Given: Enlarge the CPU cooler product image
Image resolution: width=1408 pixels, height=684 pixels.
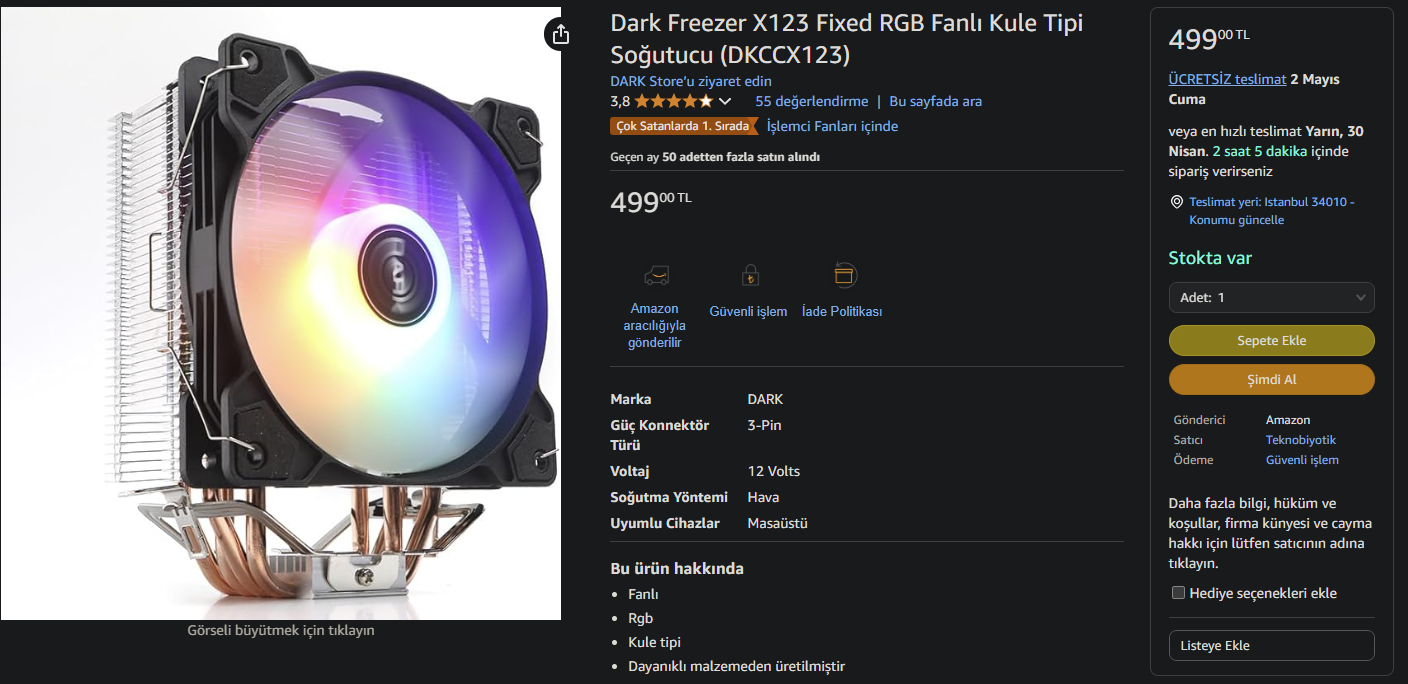Looking at the screenshot, I should coord(281,313).
